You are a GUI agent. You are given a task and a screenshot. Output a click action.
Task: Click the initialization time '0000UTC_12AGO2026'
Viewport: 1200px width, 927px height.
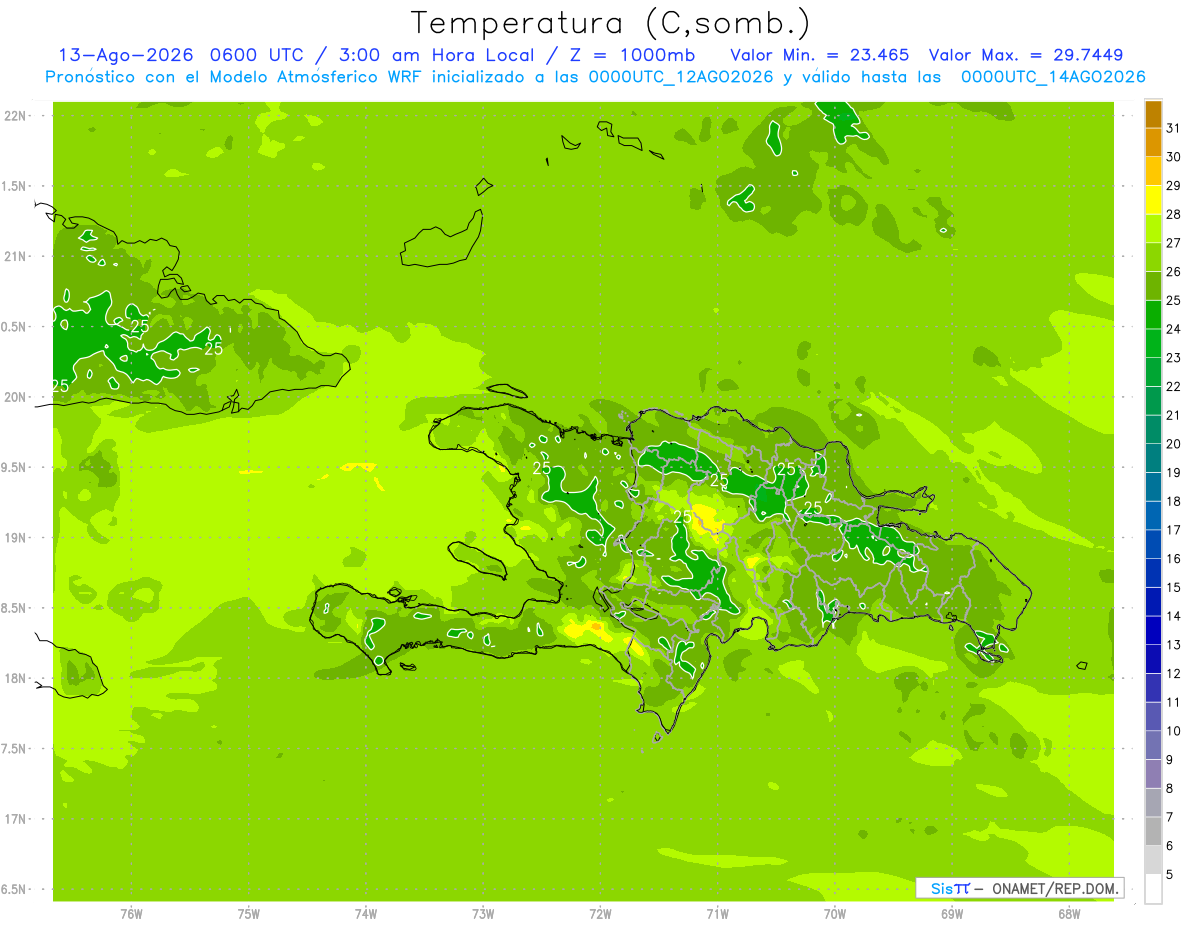pyautogui.click(x=681, y=76)
